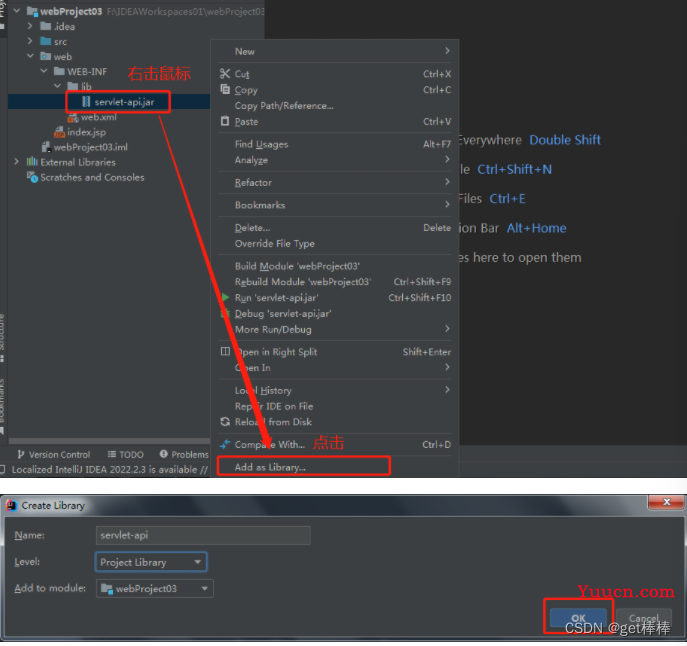687x646 pixels.
Task: Open the Problems tool tab
Action: coord(184,454)
